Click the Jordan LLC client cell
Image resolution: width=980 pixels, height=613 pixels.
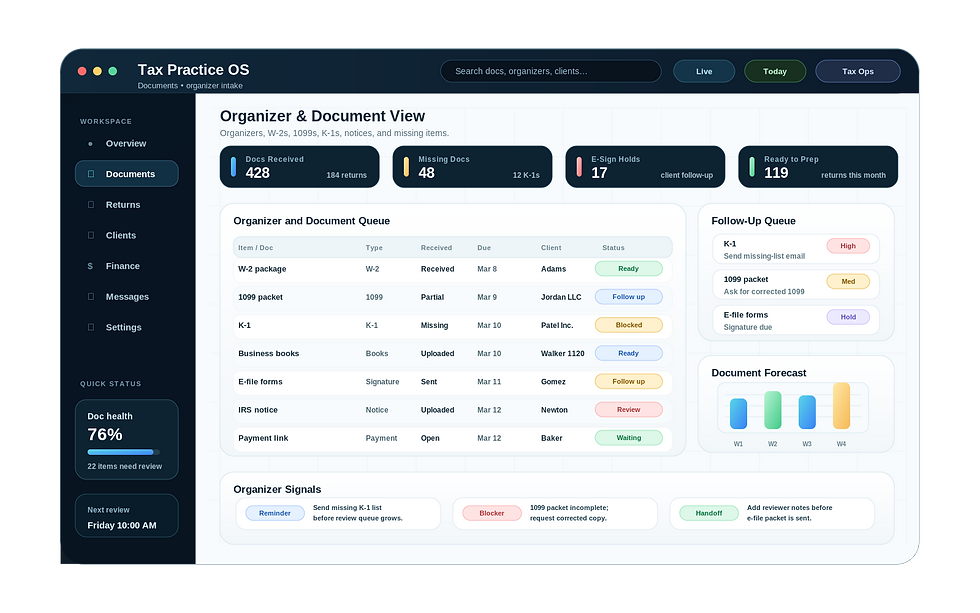561,297
